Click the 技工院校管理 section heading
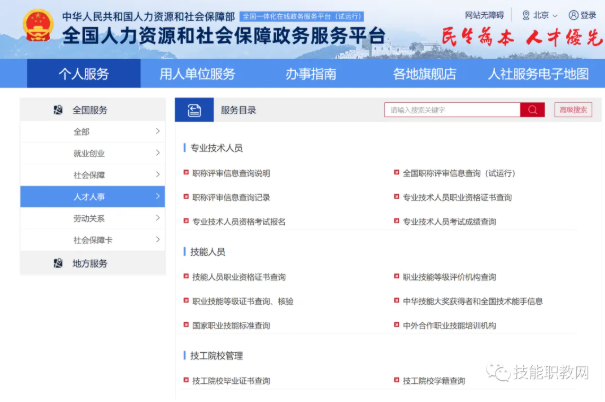Screen dimensions: 605x402 216,356
